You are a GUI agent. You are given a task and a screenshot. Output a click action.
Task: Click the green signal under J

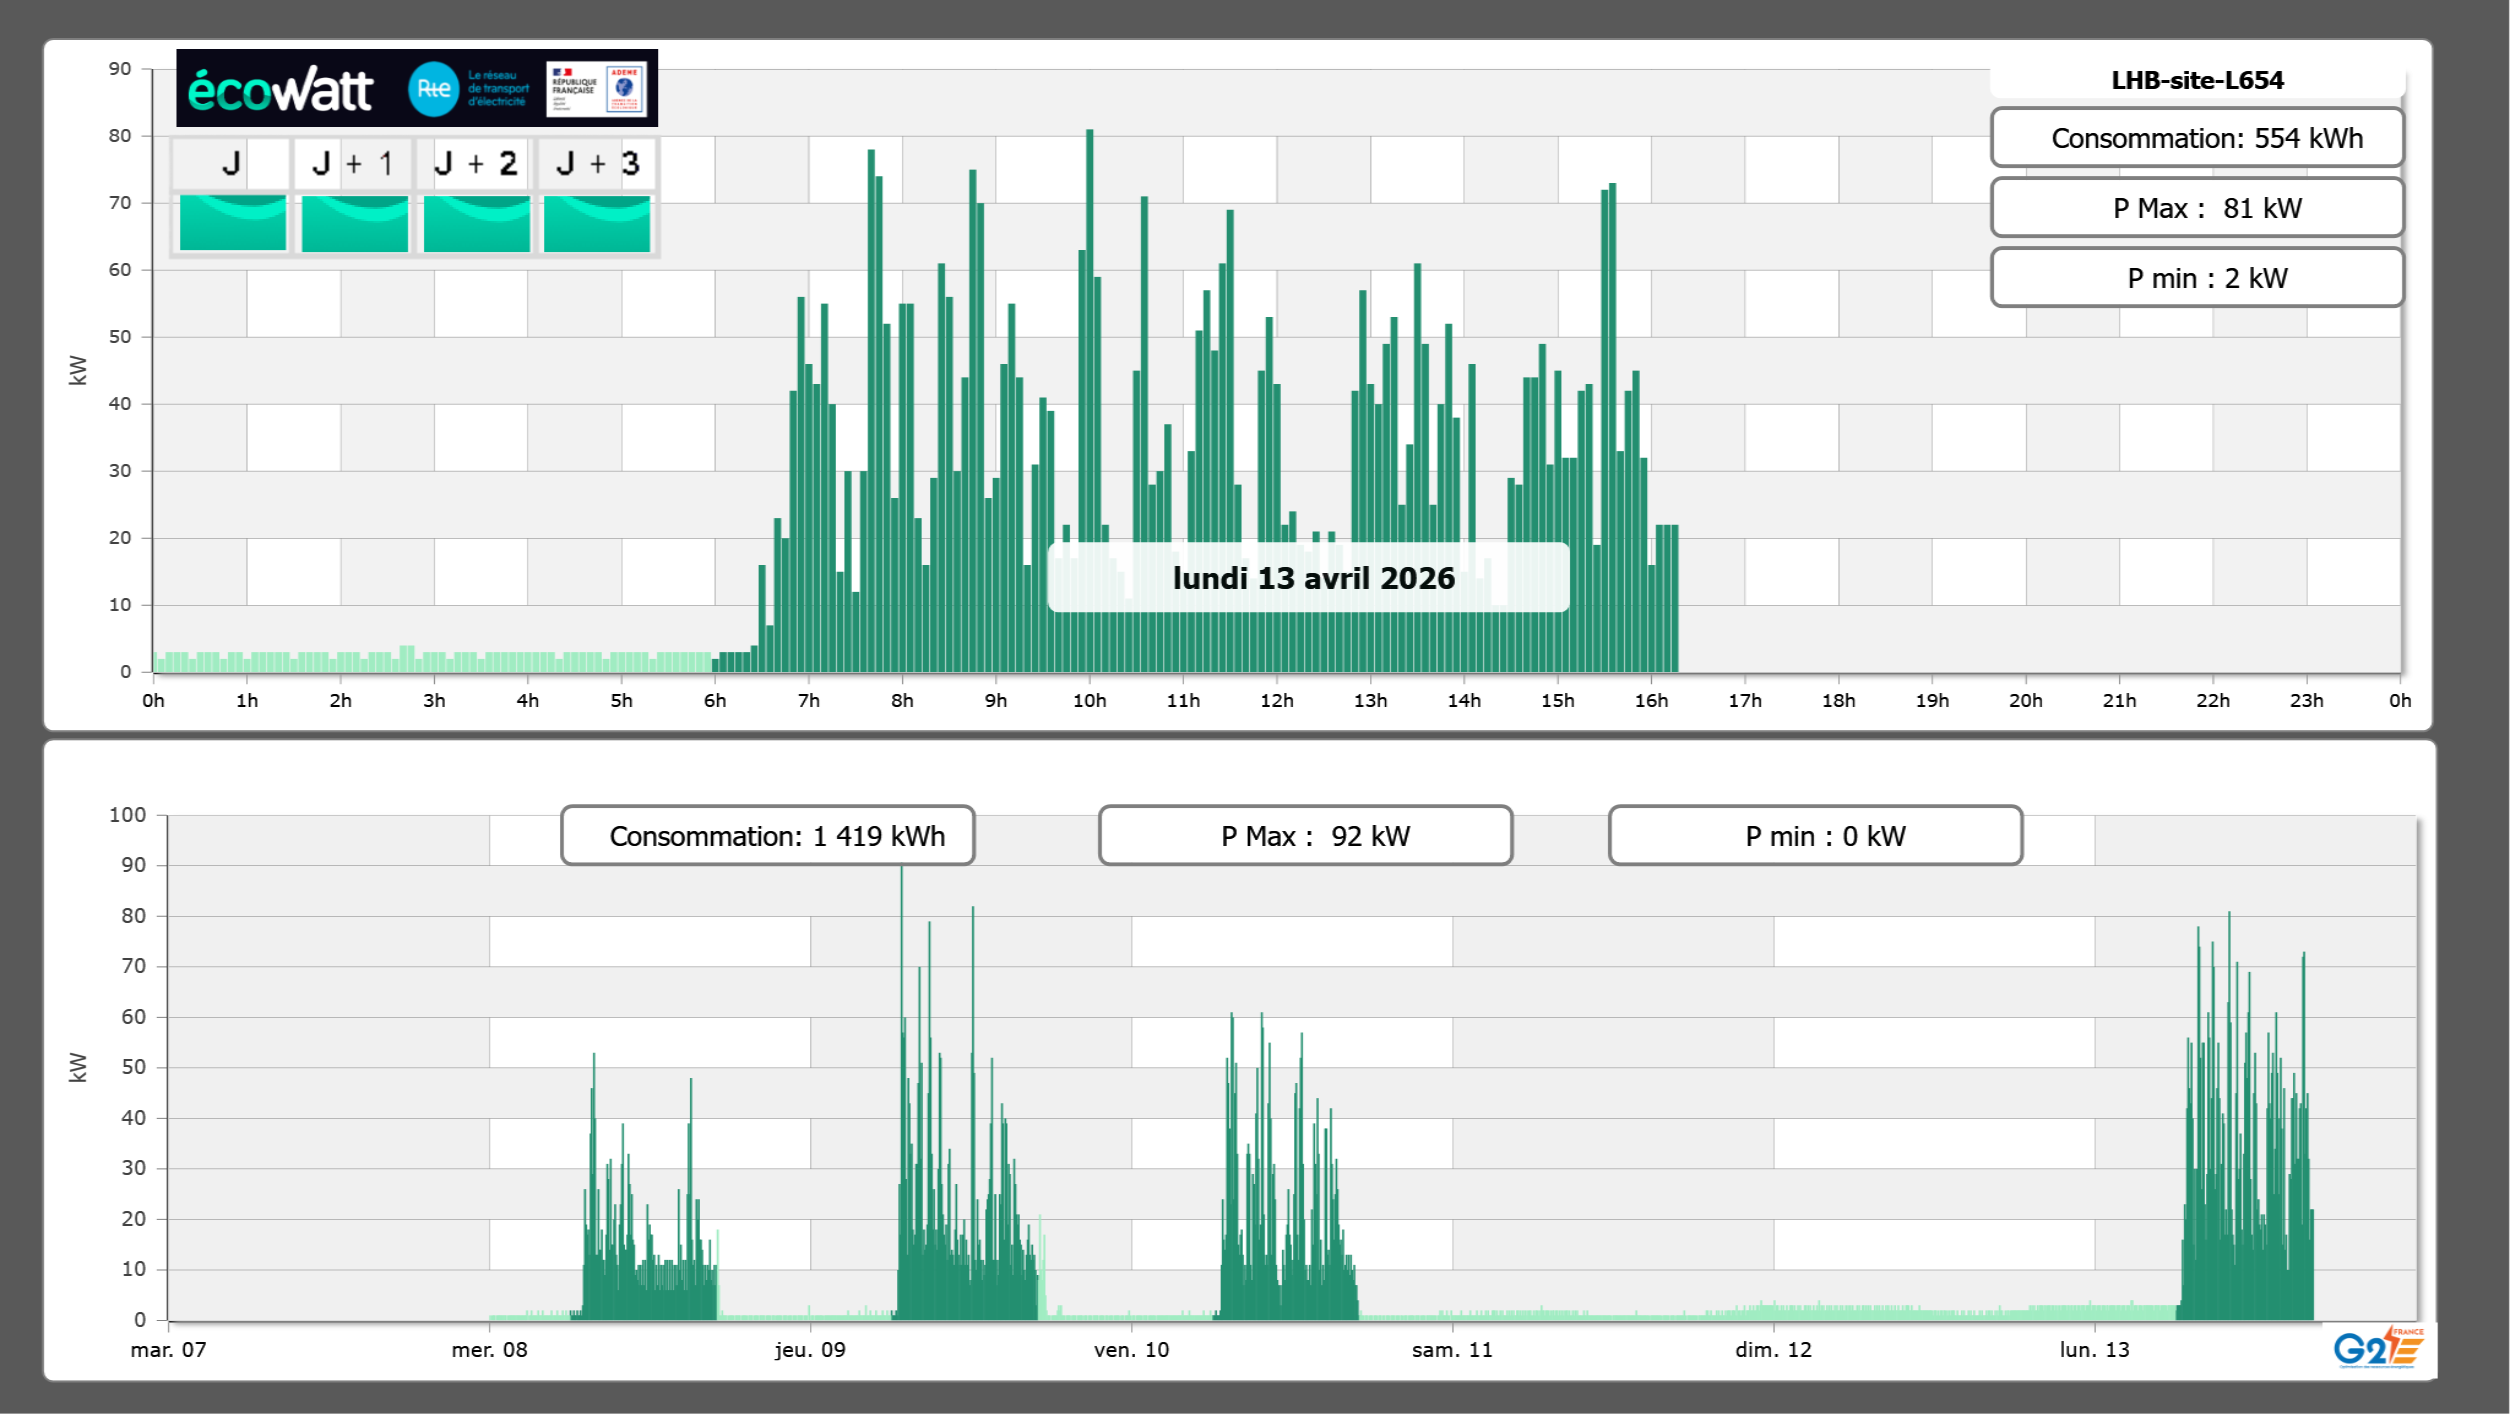click(232, 223)
